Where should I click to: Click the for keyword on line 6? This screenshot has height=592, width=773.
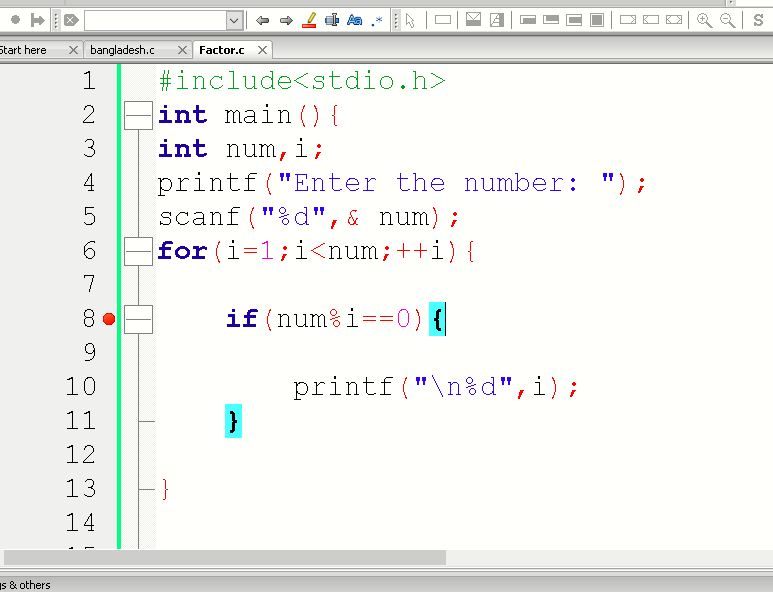[182, 251]
